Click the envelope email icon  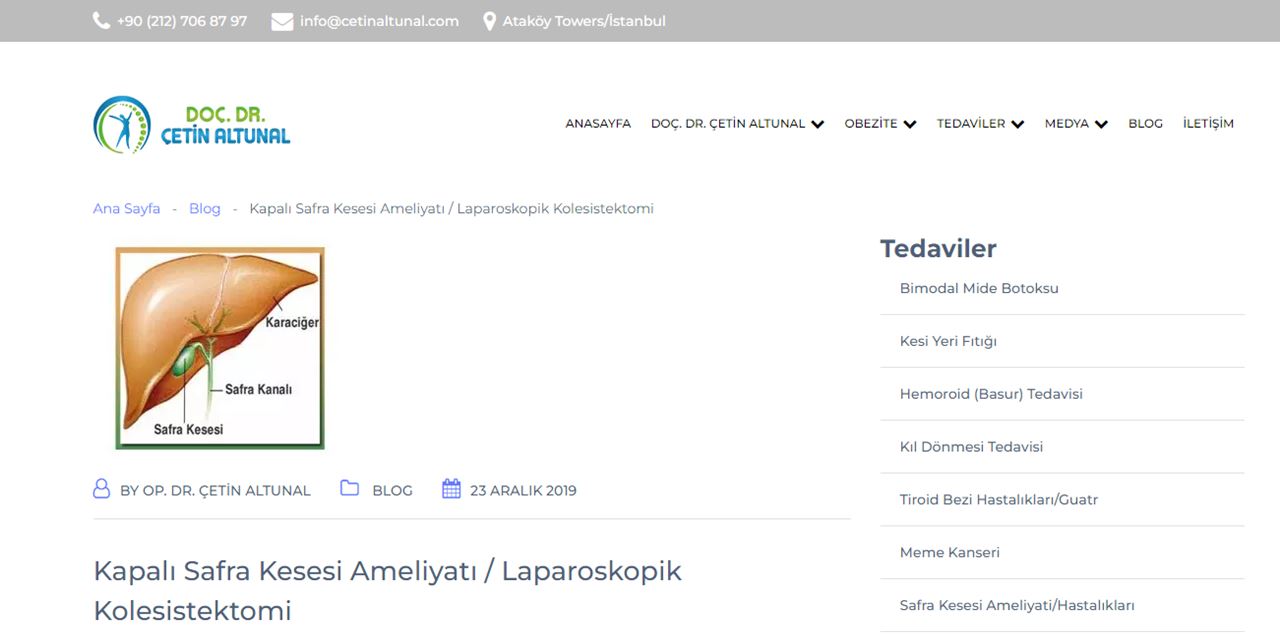click(282, 21)
